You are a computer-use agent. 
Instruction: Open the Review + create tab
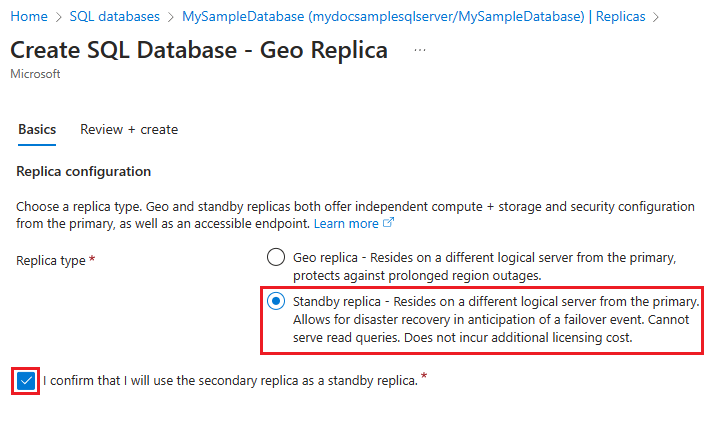129,130
